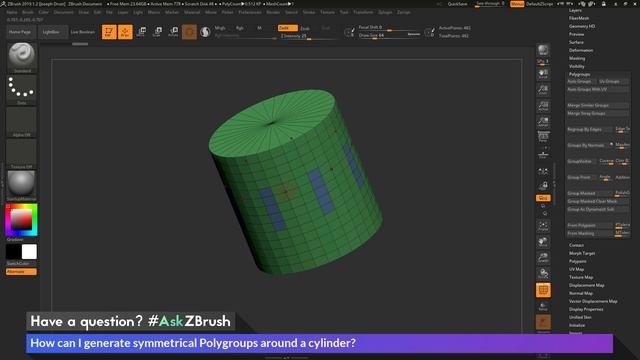The image size is (640, 360).
Task: Select the Move transform icon
Action: 141,32
